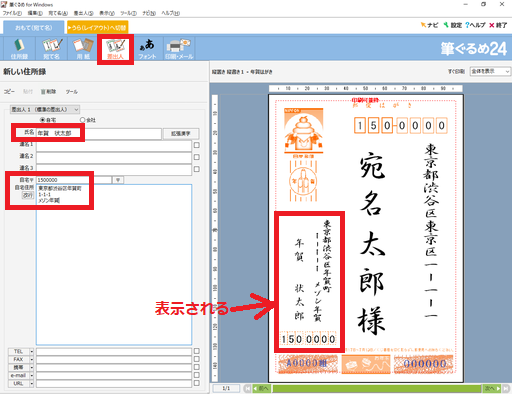512x394 pixels.
Task: Switch to うら(レイアウト) tab
Action: tap(97, 27)
